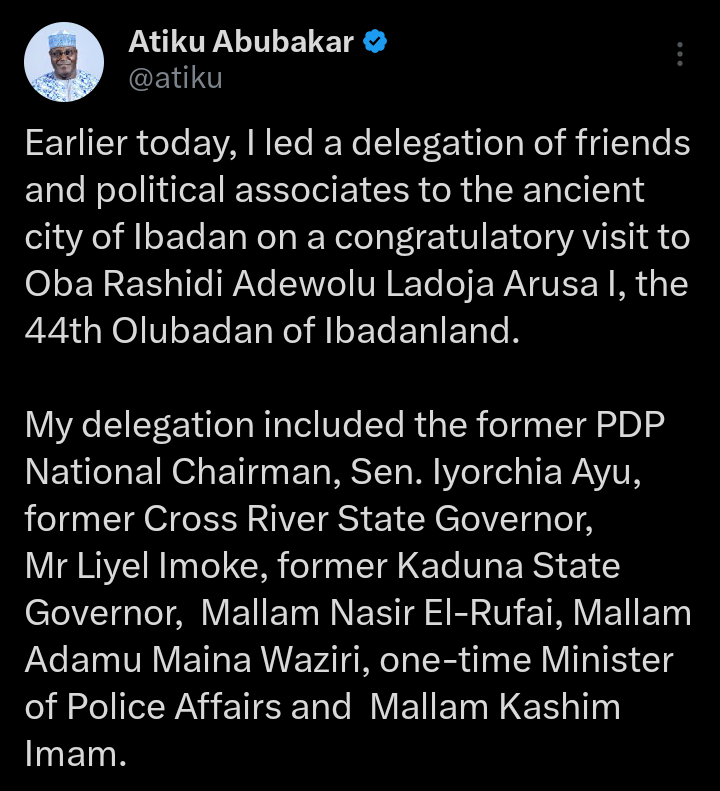
Task: Click the name "Mallam Kashim"
Action: click(495, 704)
